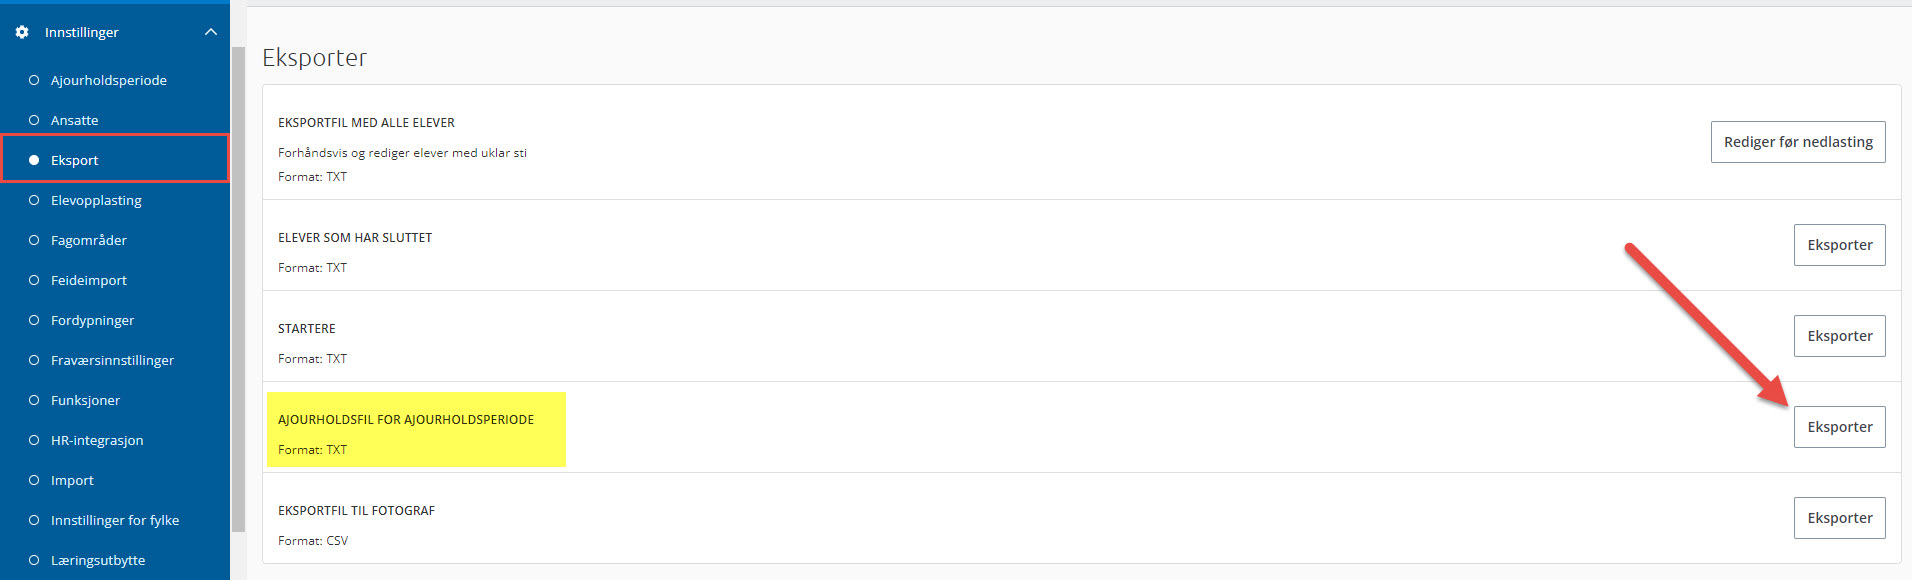Viewport: 1912px width, 580px height.
Task: Open Ajourholdsperiode in sidebar
Action: pos(109,80)
